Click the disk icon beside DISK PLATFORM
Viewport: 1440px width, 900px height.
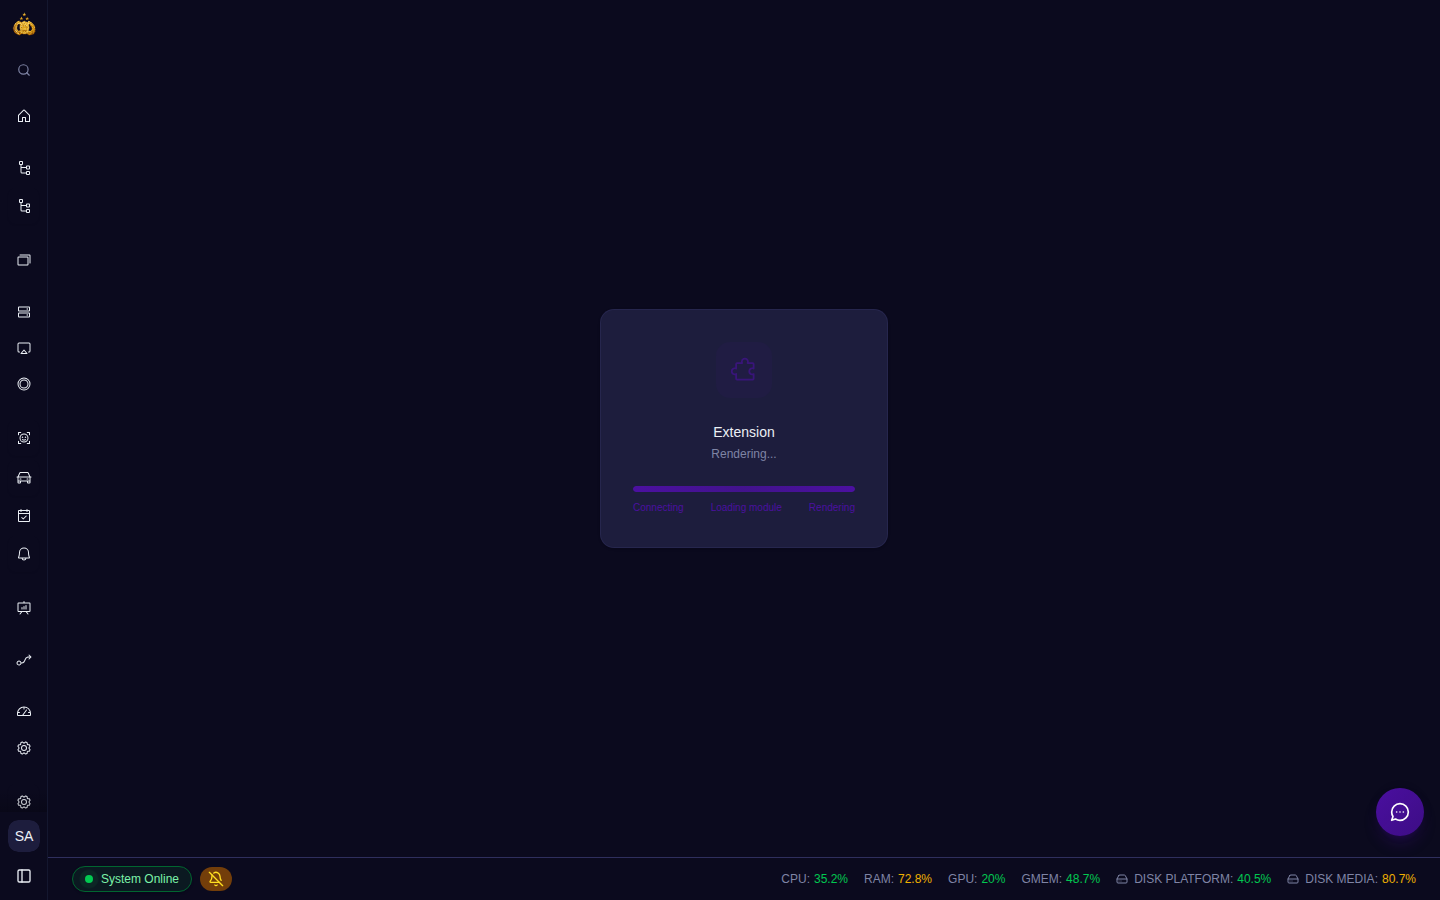(x=1122, y=879)
